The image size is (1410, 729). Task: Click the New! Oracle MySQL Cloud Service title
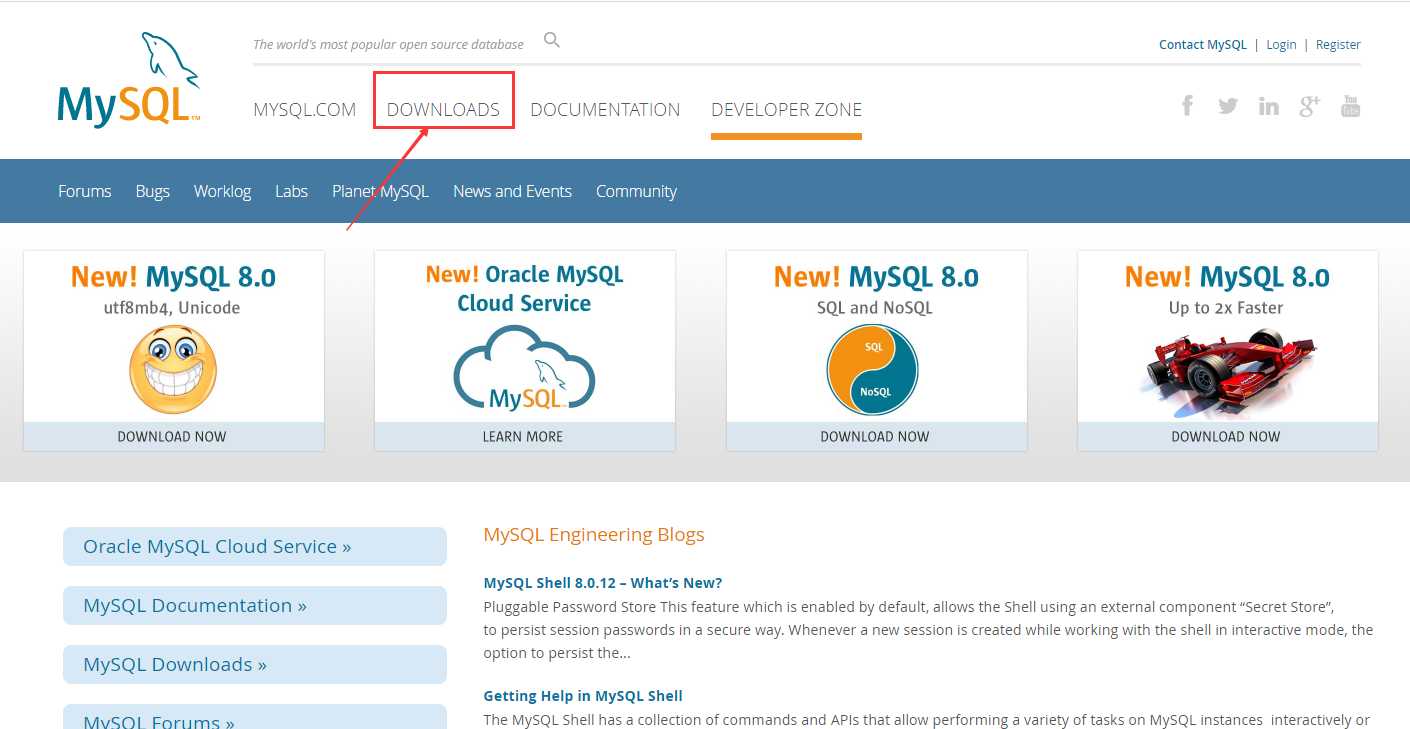click(524, 289)
